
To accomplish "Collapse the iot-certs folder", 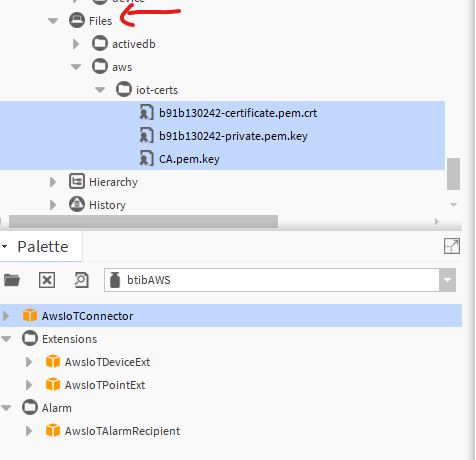I will click(100, 90).
